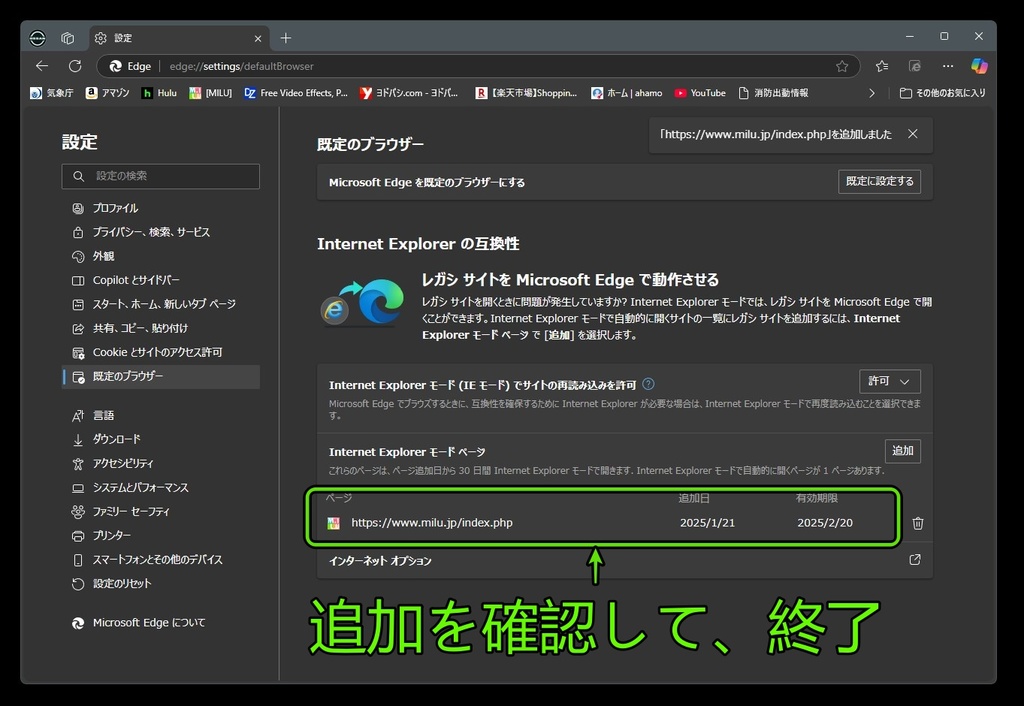This screenshot has height=706, width=1024.
Task: Select 既定のブラウザー in the sidebar
Action: point(161,377)
